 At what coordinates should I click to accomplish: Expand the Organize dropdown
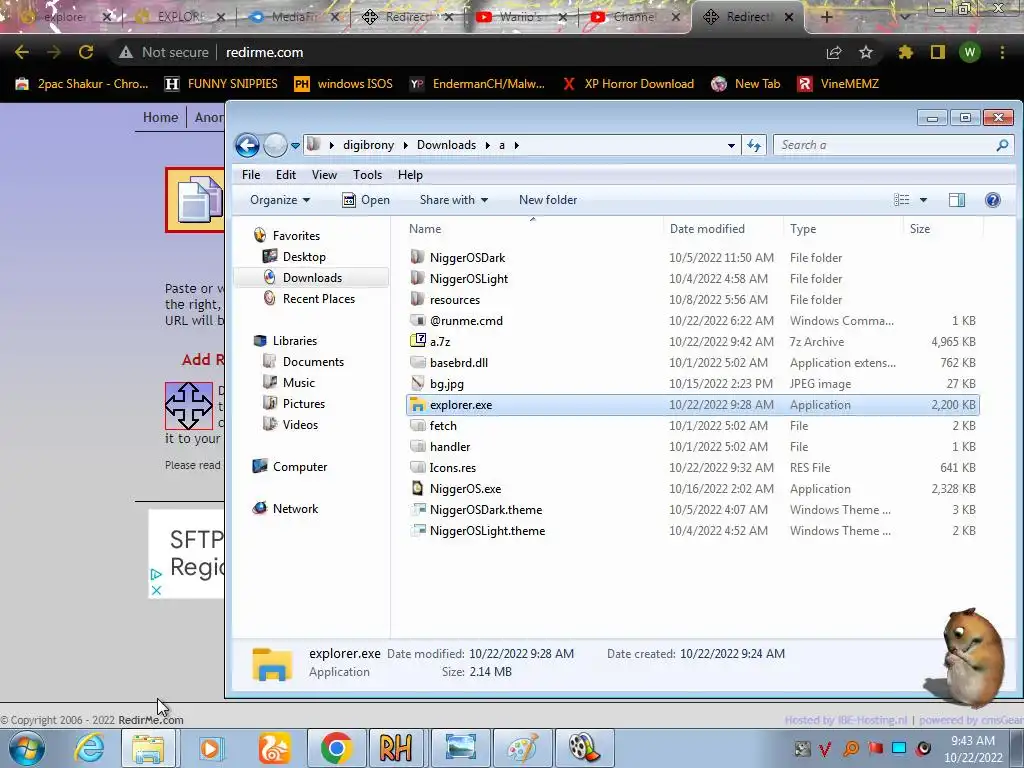point(280,200)
